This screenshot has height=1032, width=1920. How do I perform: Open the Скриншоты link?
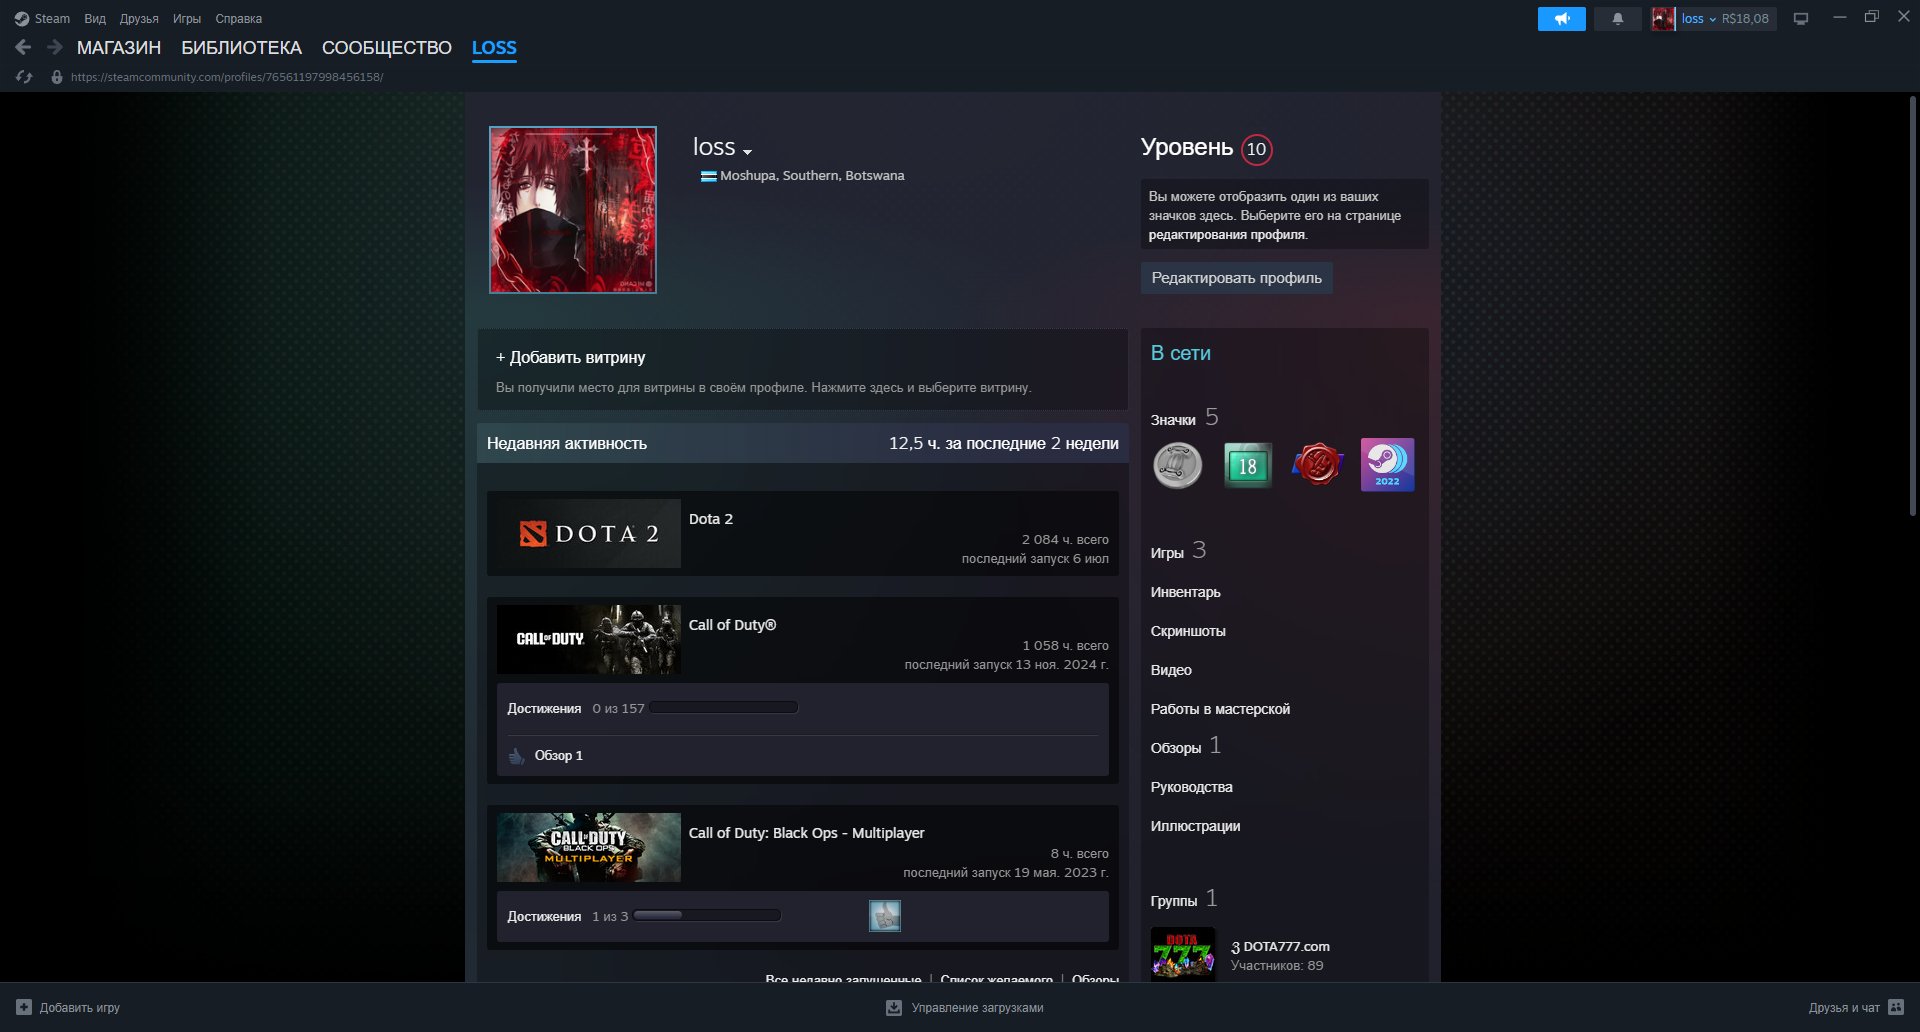pyautogui.click(x=1188, y=631)
